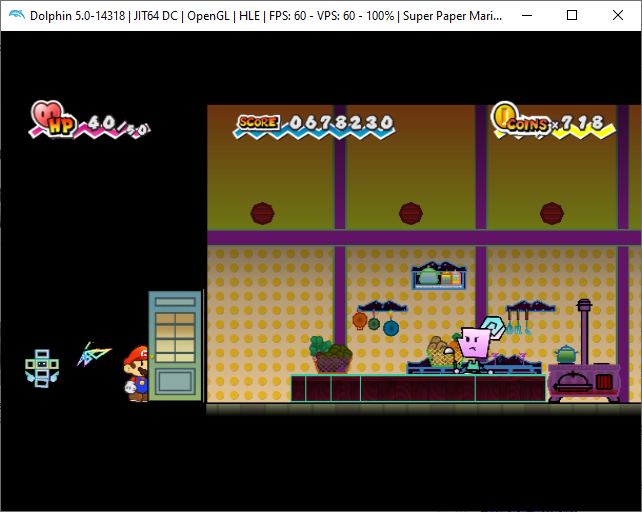The image size is (642, 512).
Task: Minimize the Dolphin window
Action: click(x=527, y=16)
